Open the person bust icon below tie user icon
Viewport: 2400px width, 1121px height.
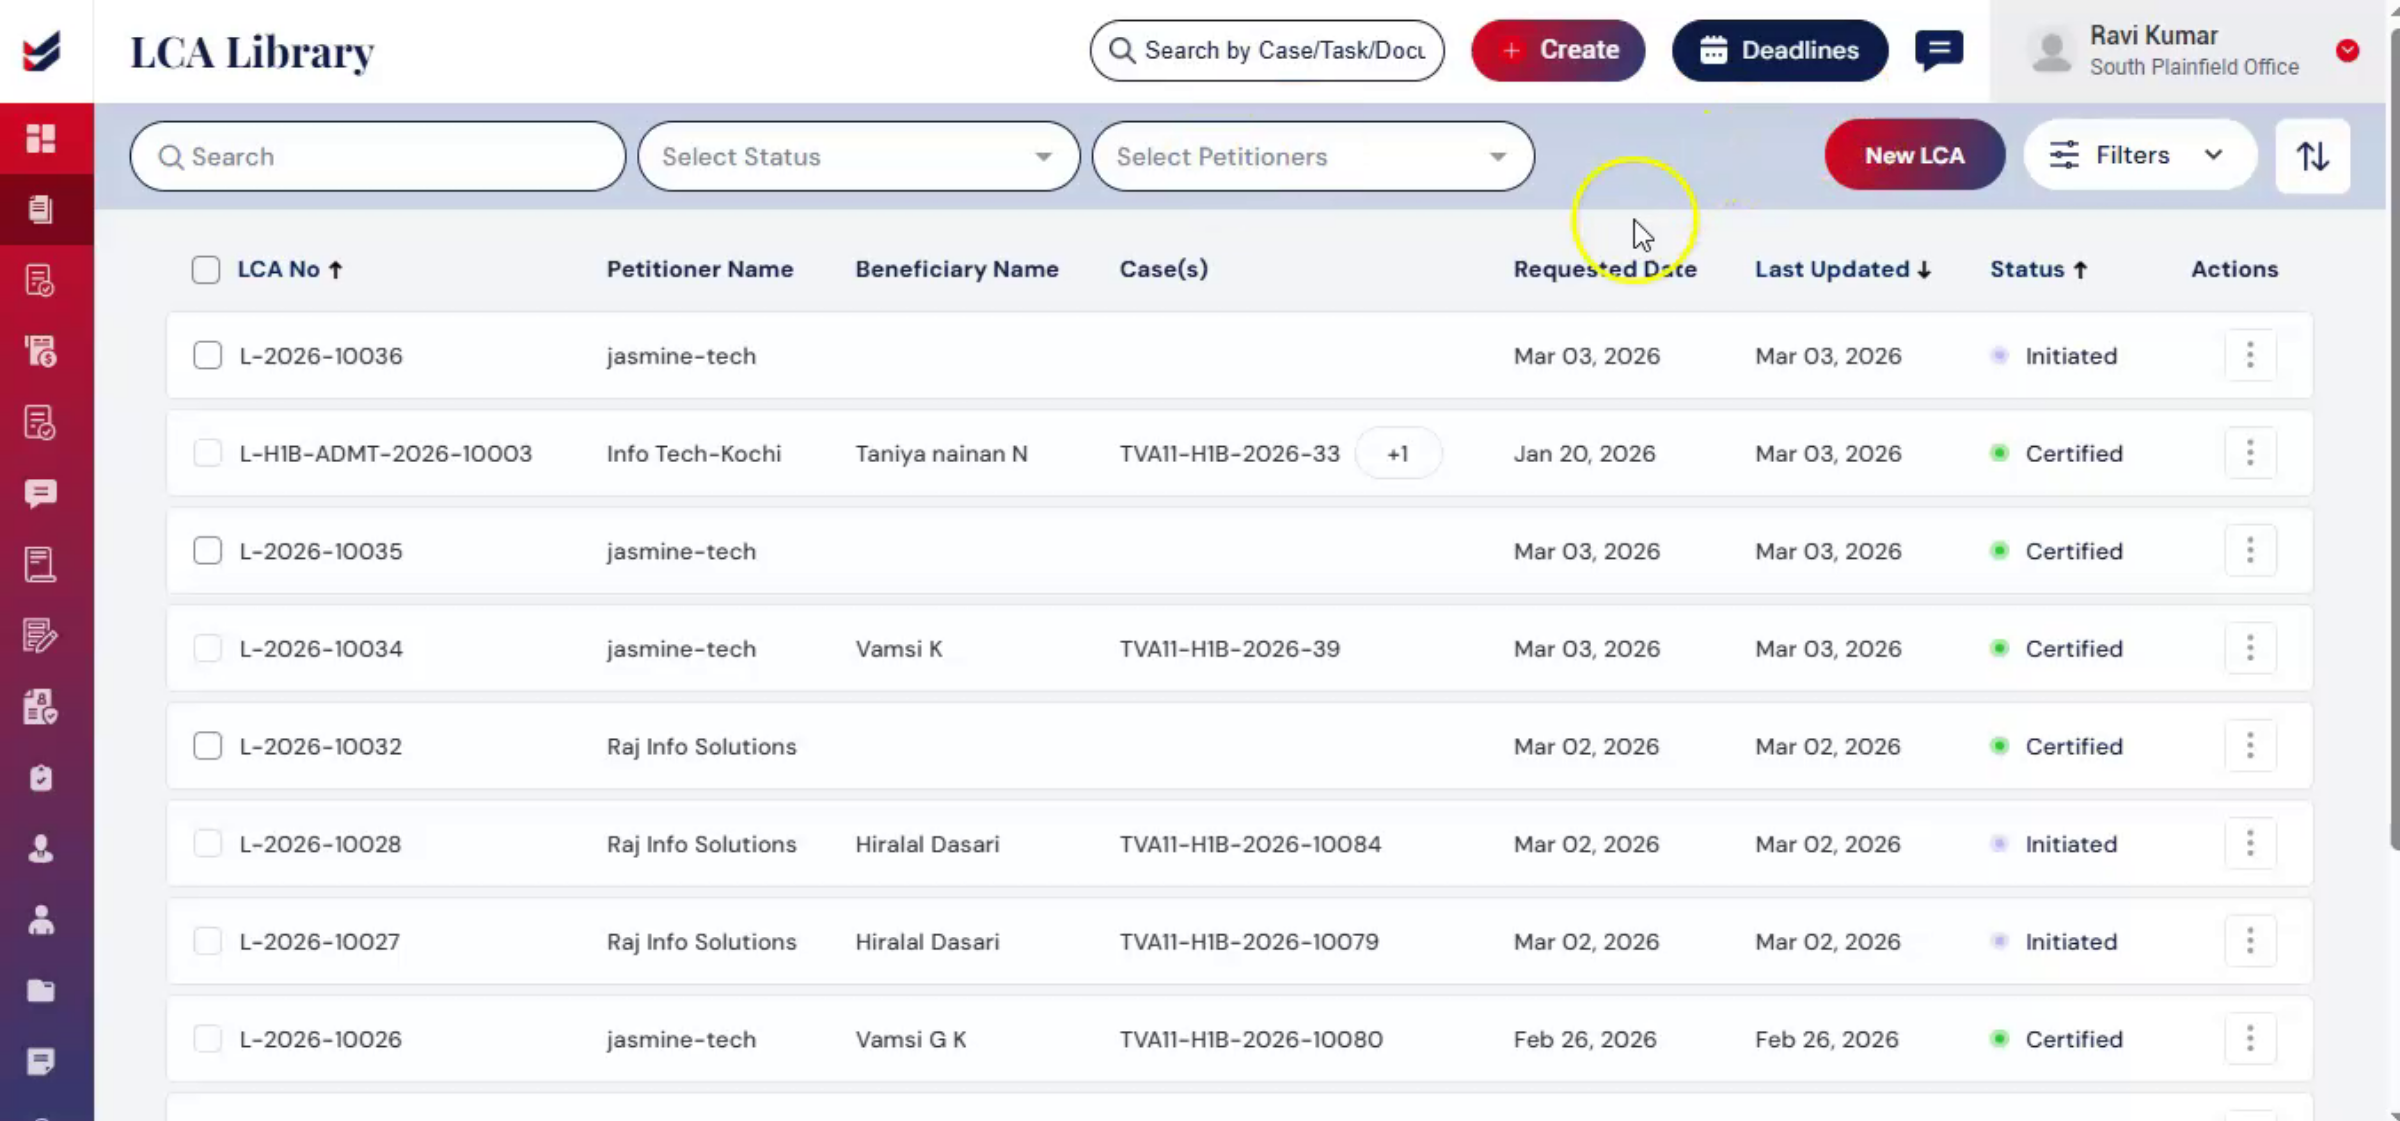(x=41, y=920)
